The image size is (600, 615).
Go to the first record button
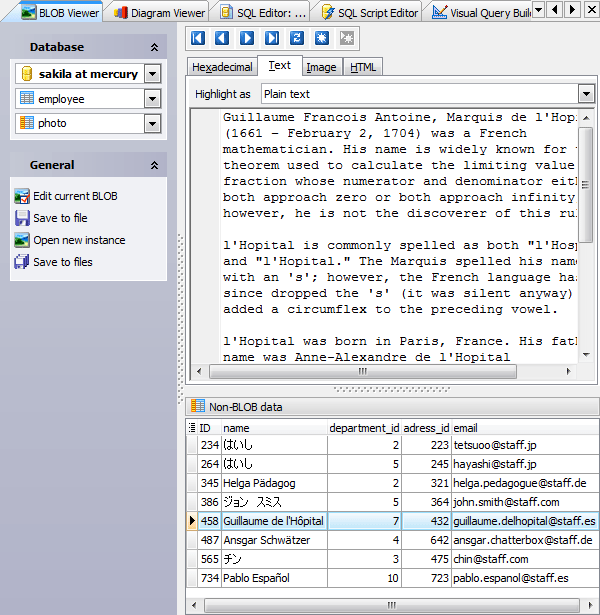(198, 38)
